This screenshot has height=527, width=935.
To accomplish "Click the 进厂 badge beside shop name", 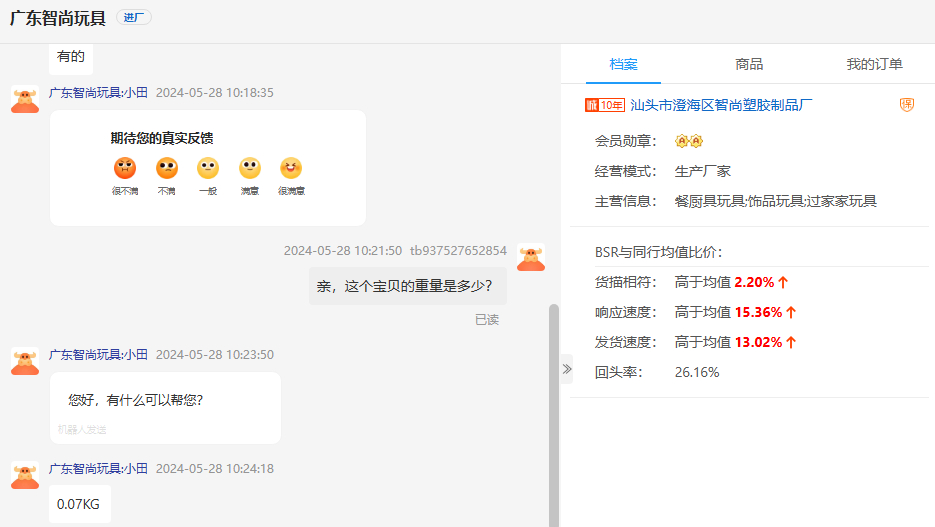I will (134, 17).
